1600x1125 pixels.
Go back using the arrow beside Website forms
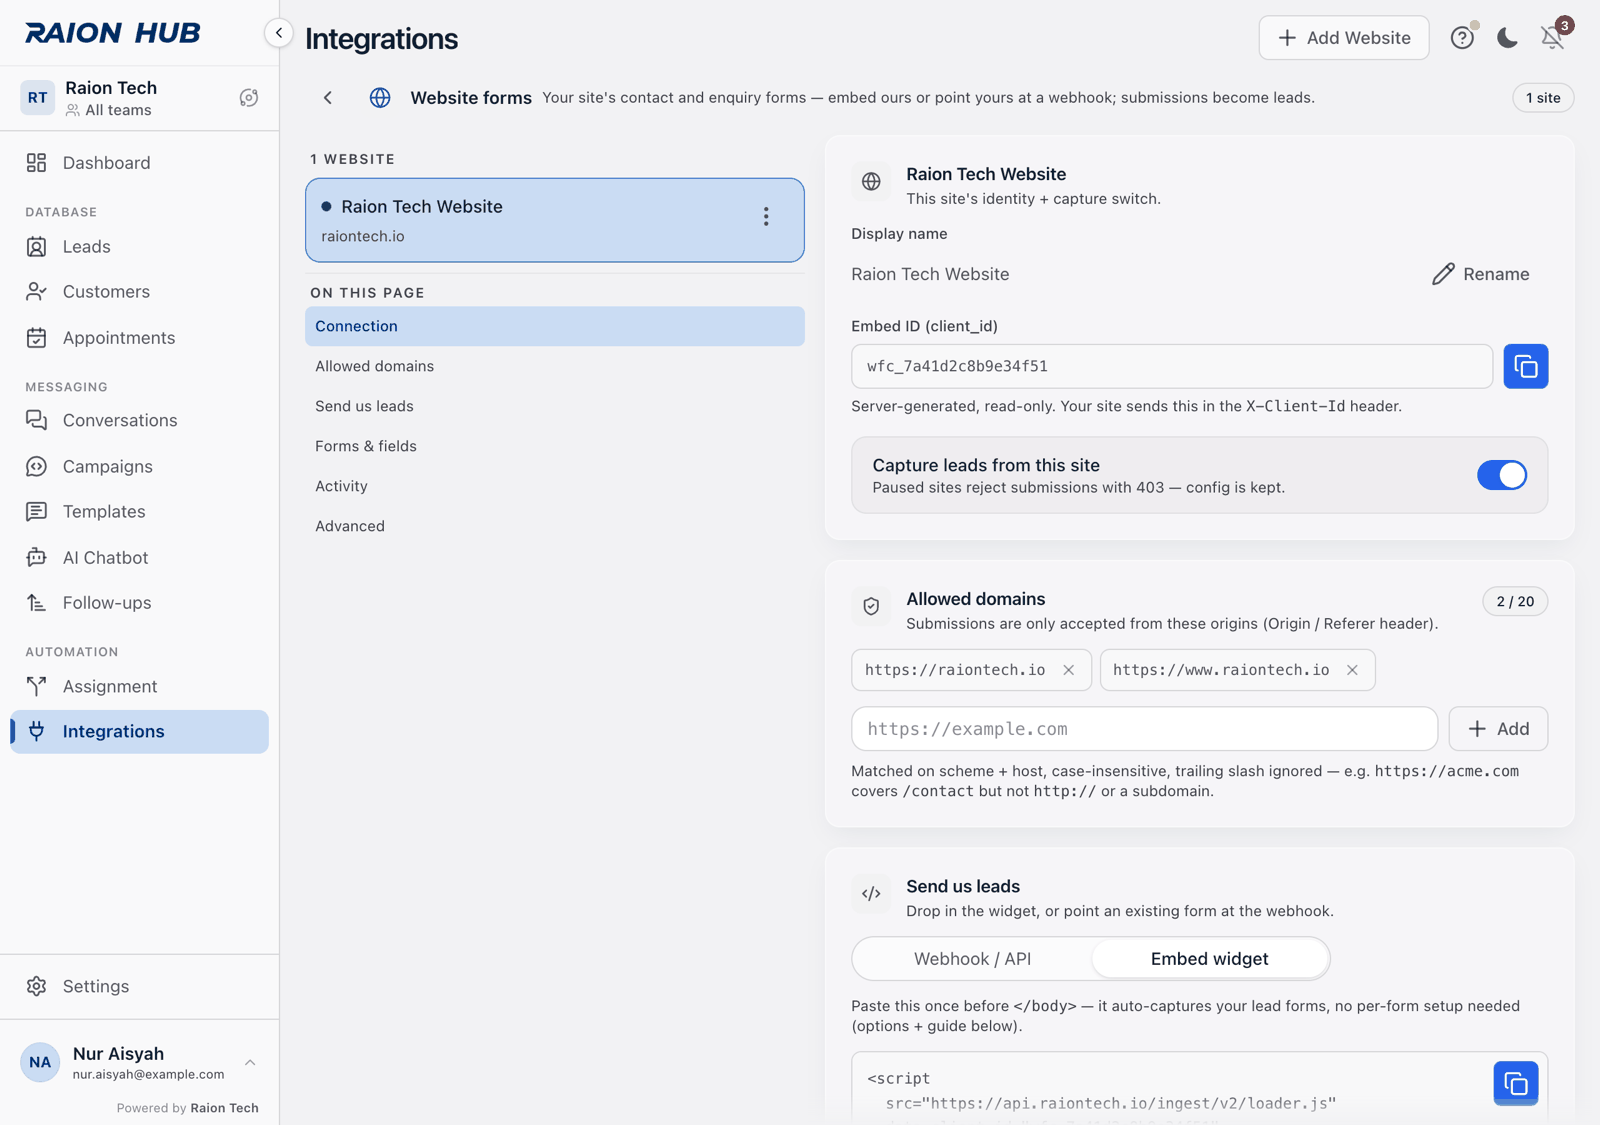pyautogui.click(x=328, y=98)
